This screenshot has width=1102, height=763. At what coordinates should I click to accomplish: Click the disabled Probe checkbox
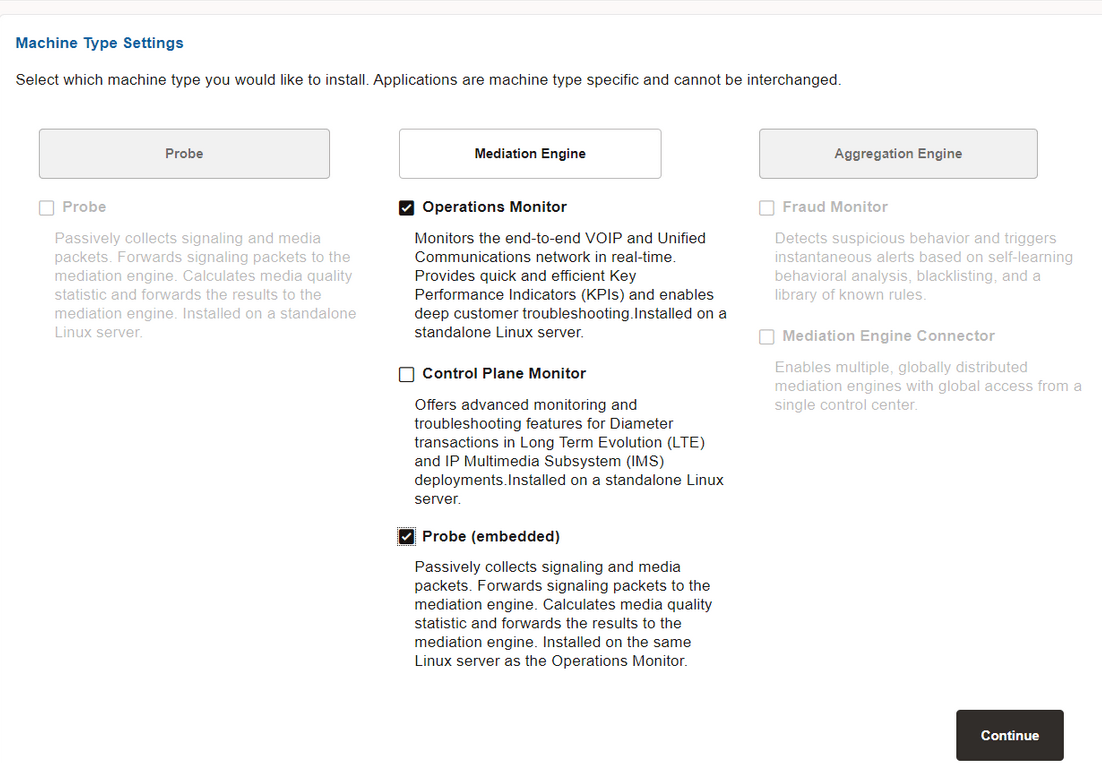(x=46, y=207)
